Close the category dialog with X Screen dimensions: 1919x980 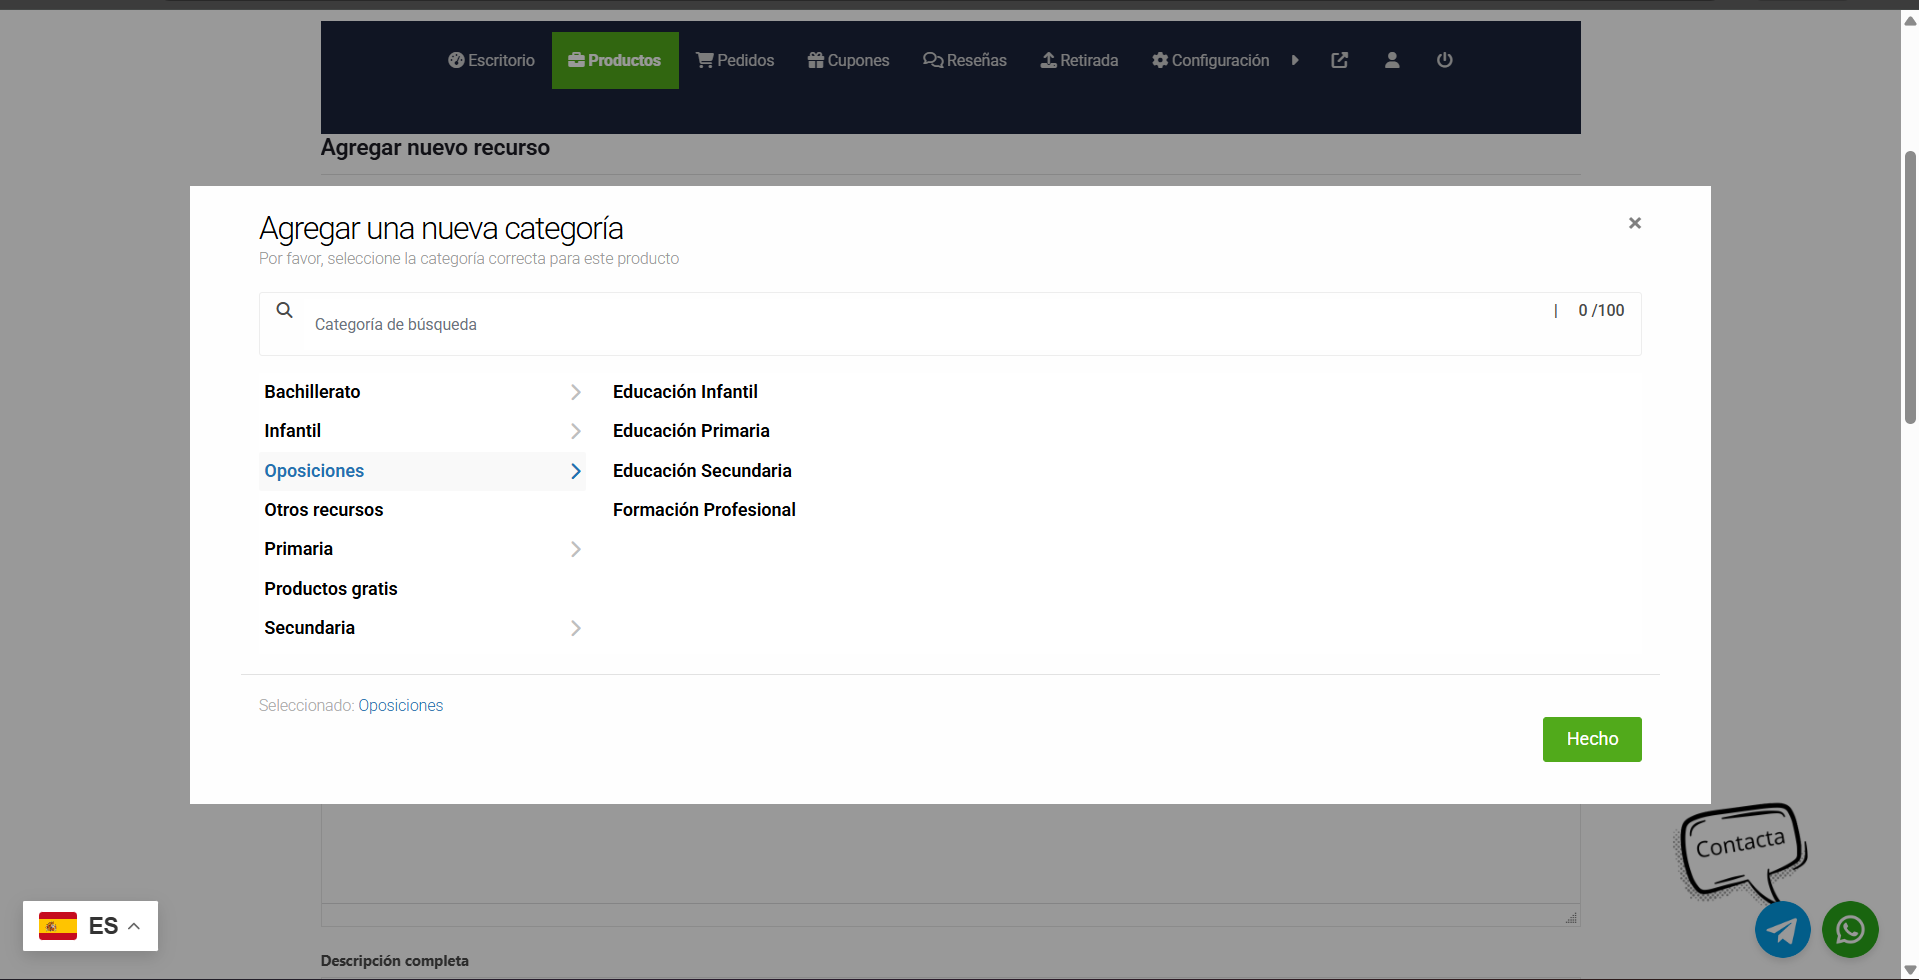pos(1634,223)
